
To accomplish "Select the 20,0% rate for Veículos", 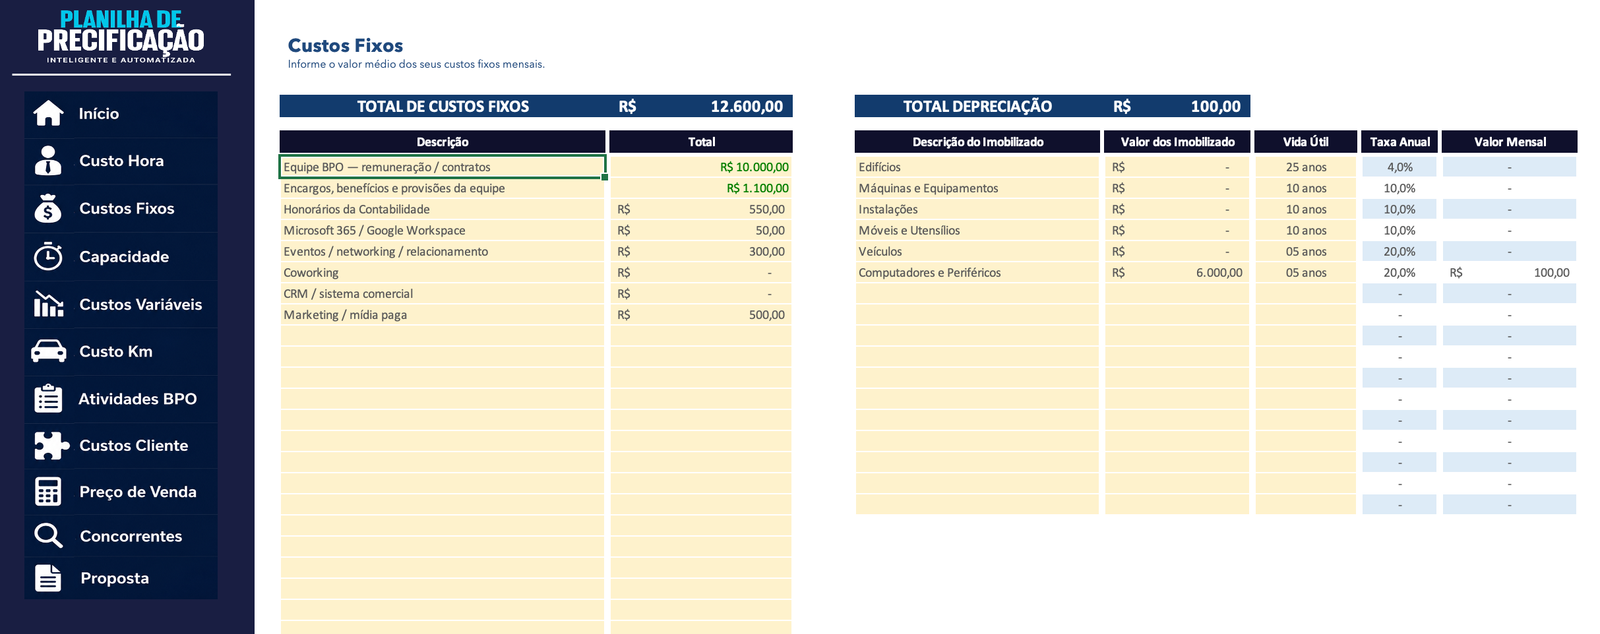I will click(1399, 251).
